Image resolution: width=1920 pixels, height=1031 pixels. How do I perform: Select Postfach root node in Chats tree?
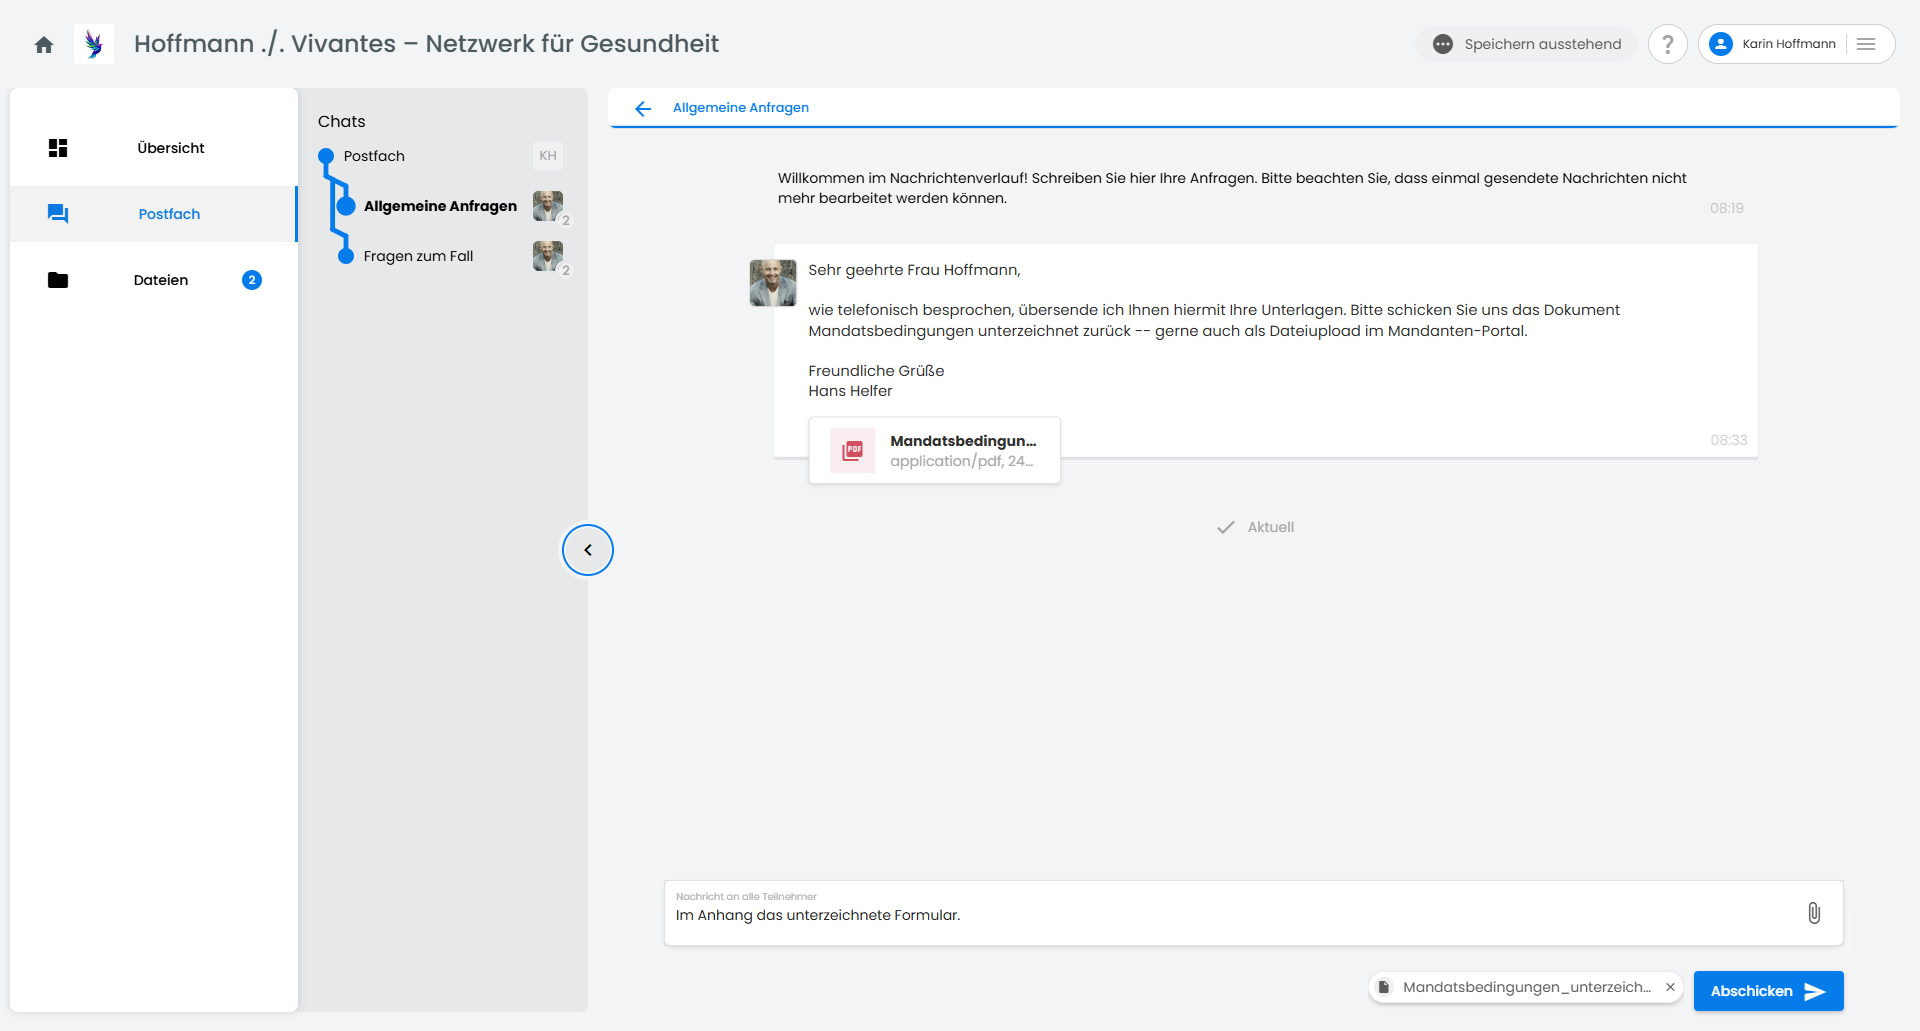374,156
